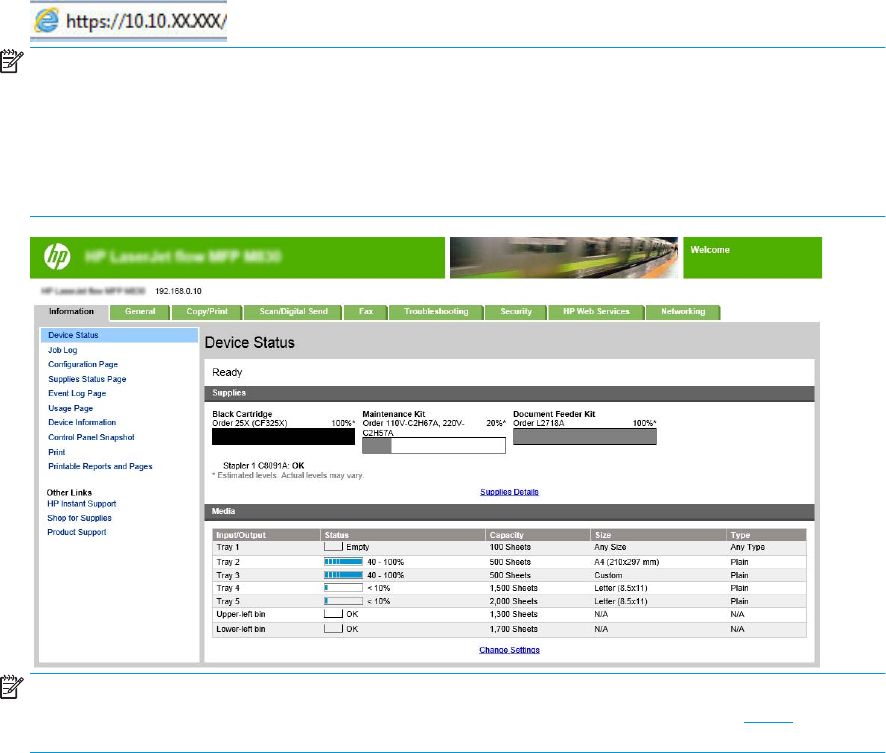The height and width of the screenshot is (753, 886).
Task: Click the Tray 1 empty status indicator
Action: pyautogui.click(x=333, y=548)
